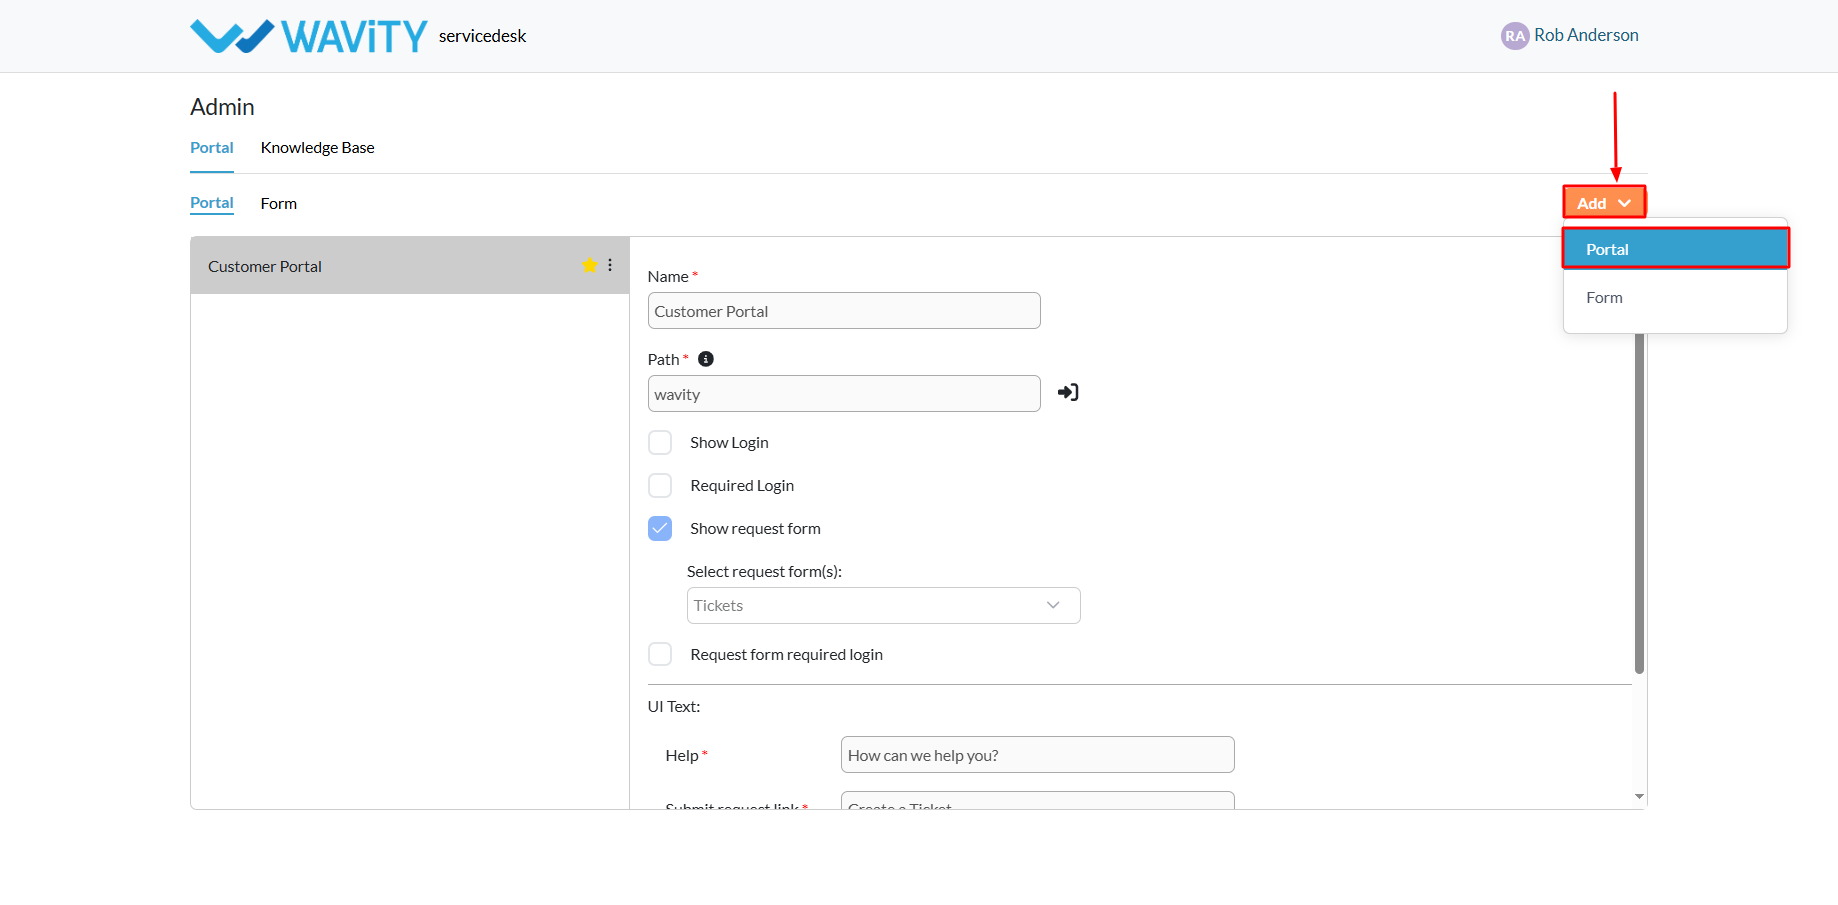Click the Show Login label text
Viewport: 1838px width, 905px height.
(729, 442)
